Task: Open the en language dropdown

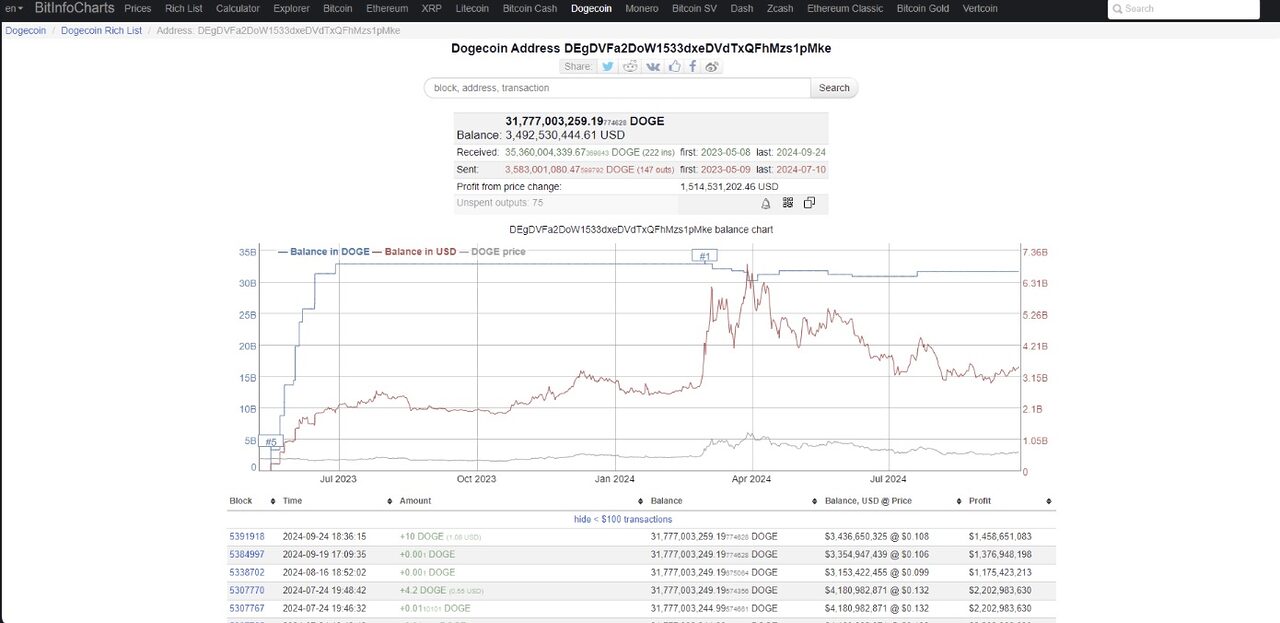Action: pos(14,9)
